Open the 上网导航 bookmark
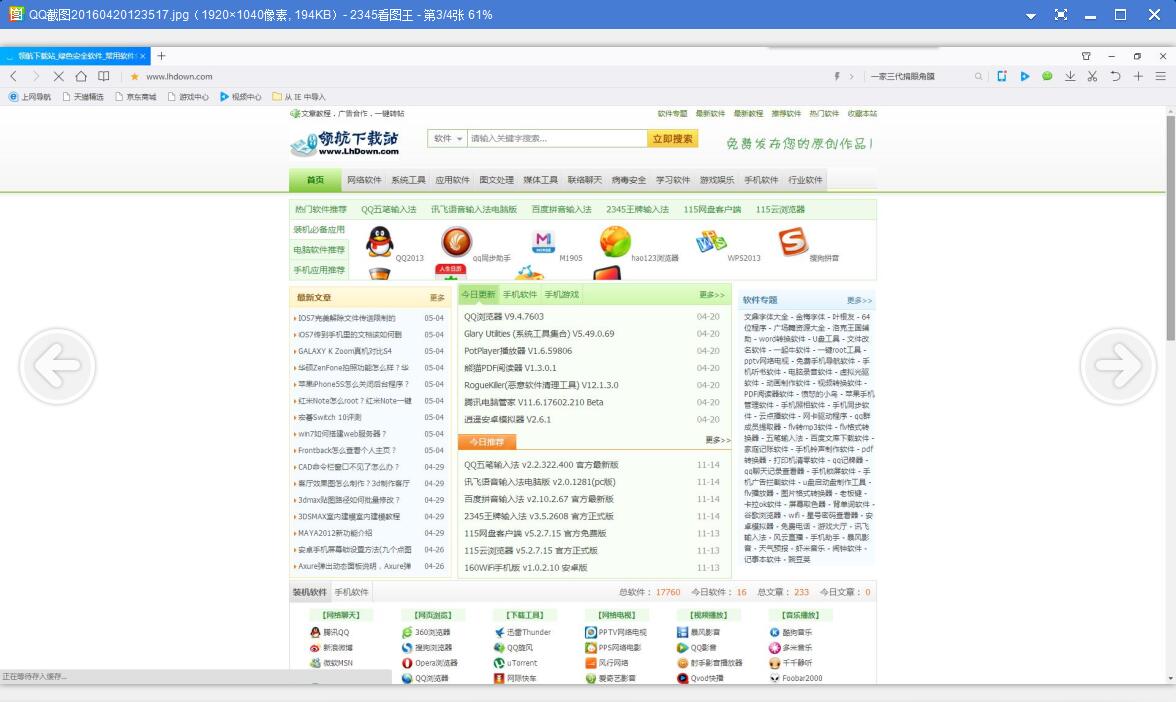The image size is (1176, 702). click(30, 97)
